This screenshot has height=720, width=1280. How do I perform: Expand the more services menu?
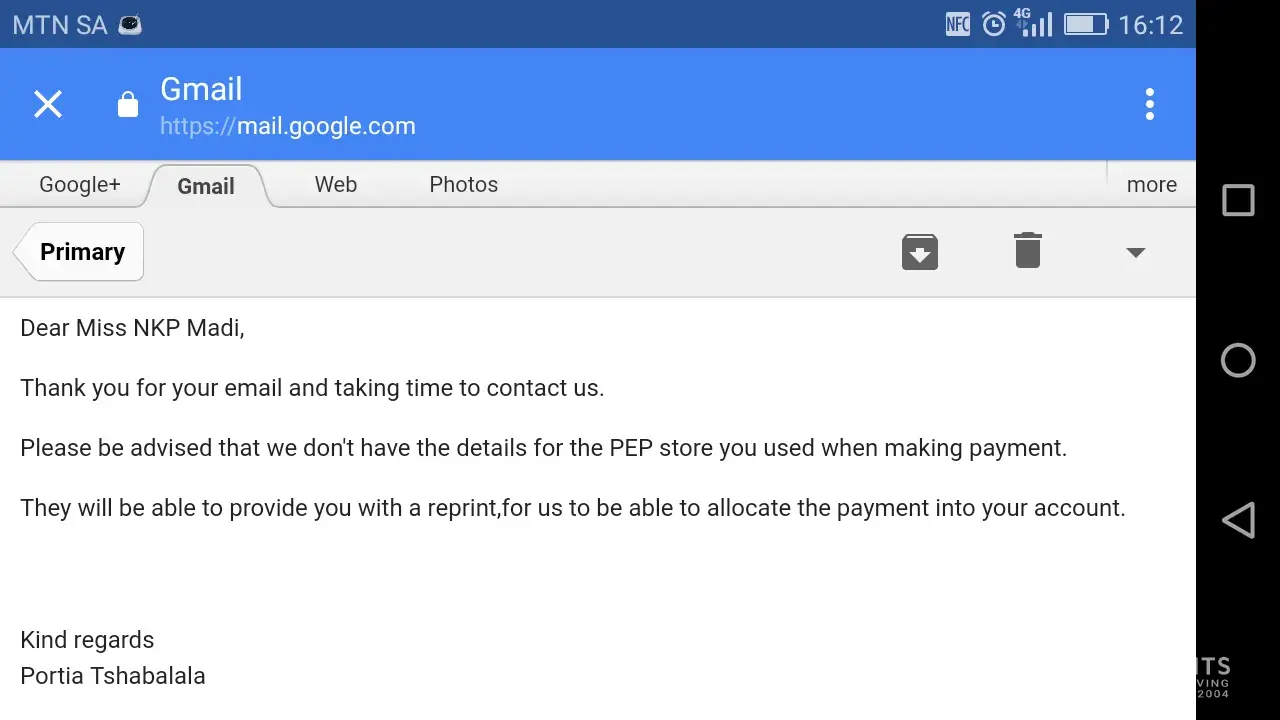pyautogui.click(x=1151, y=185)
